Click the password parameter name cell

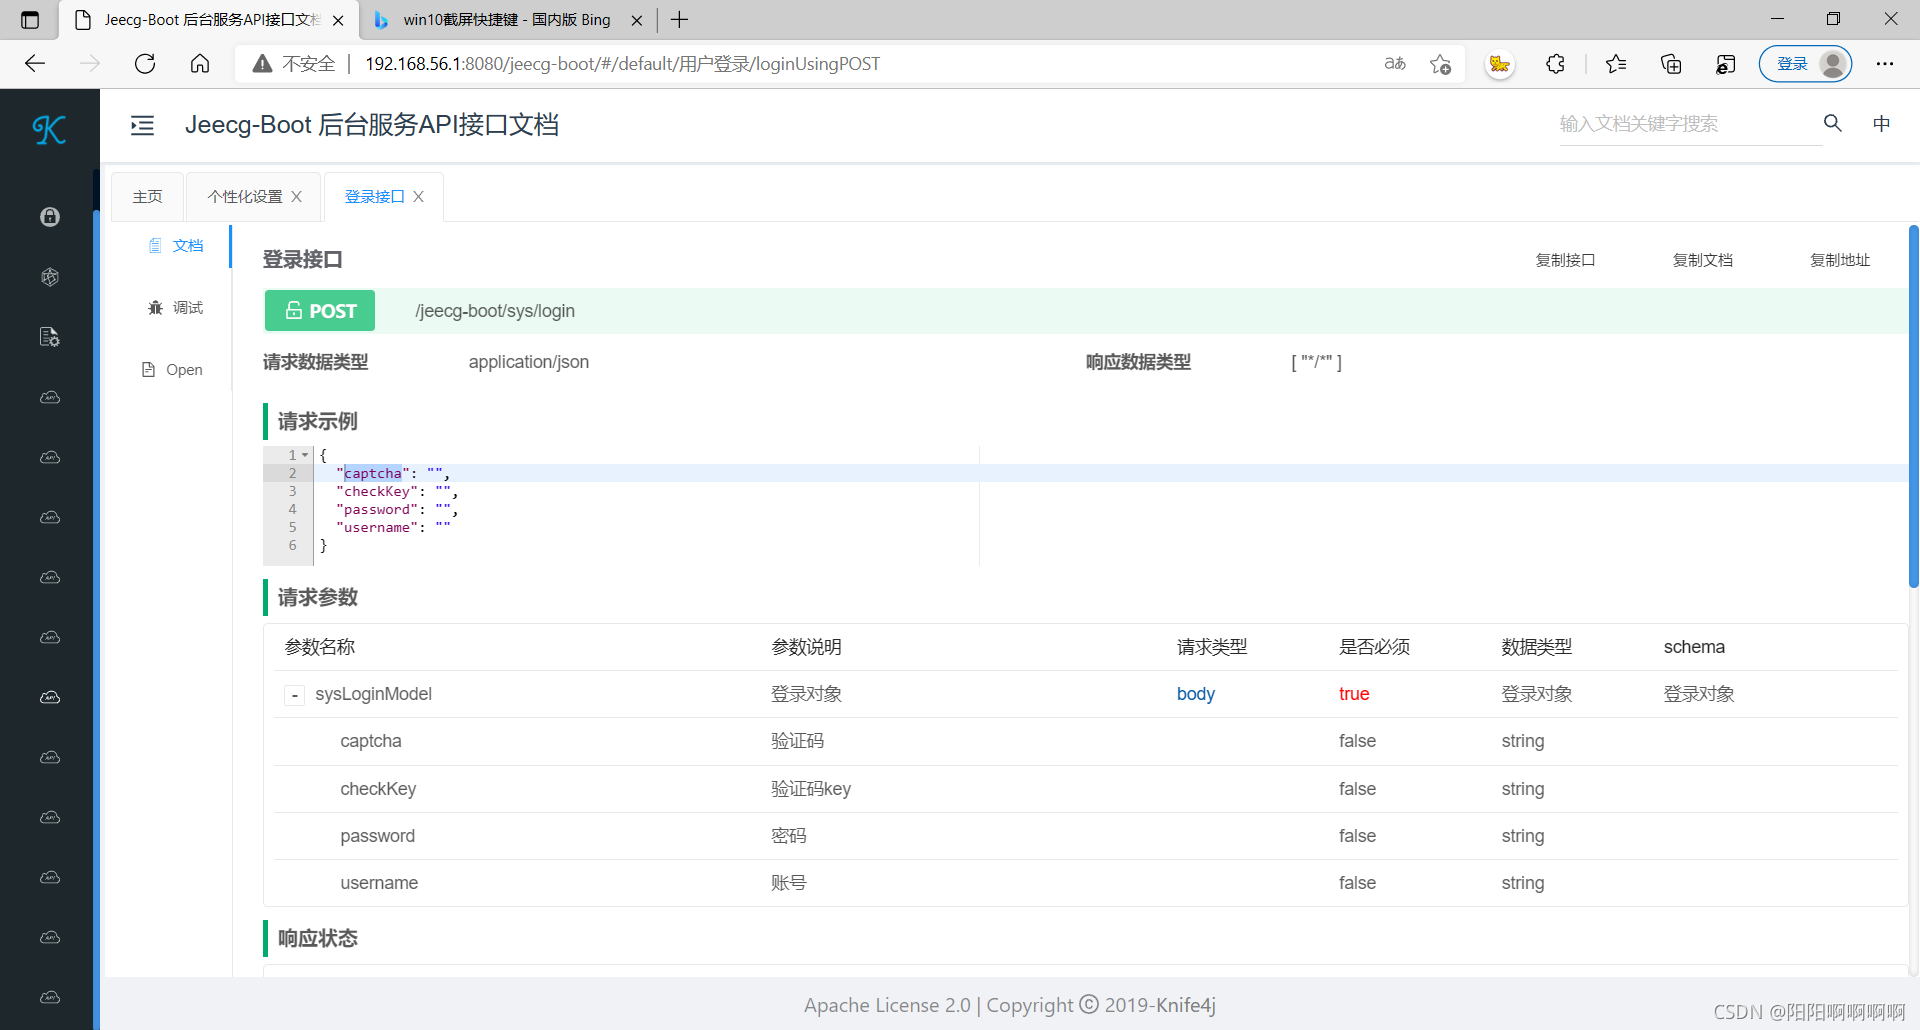click(377, 836)
